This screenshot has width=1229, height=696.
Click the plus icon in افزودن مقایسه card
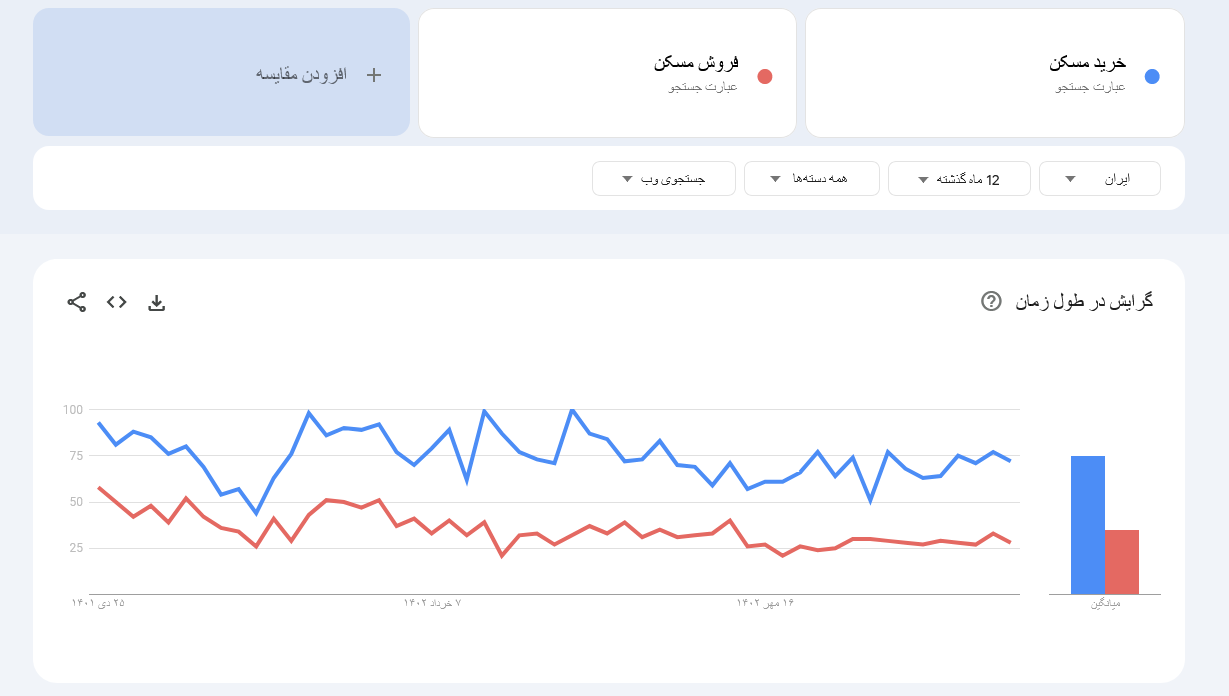pyautogui.click(x=374, y=73)
